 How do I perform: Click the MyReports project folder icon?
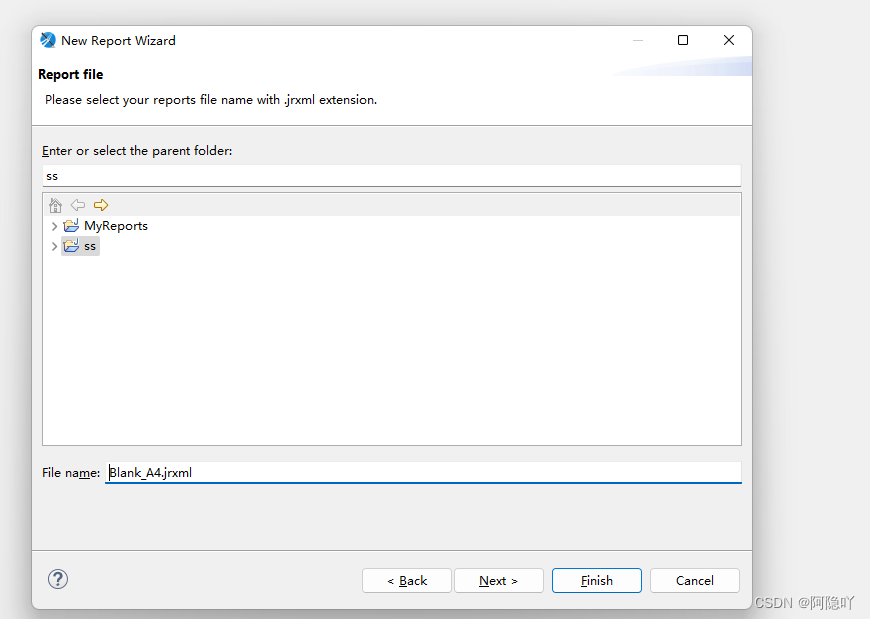point(70,225)
